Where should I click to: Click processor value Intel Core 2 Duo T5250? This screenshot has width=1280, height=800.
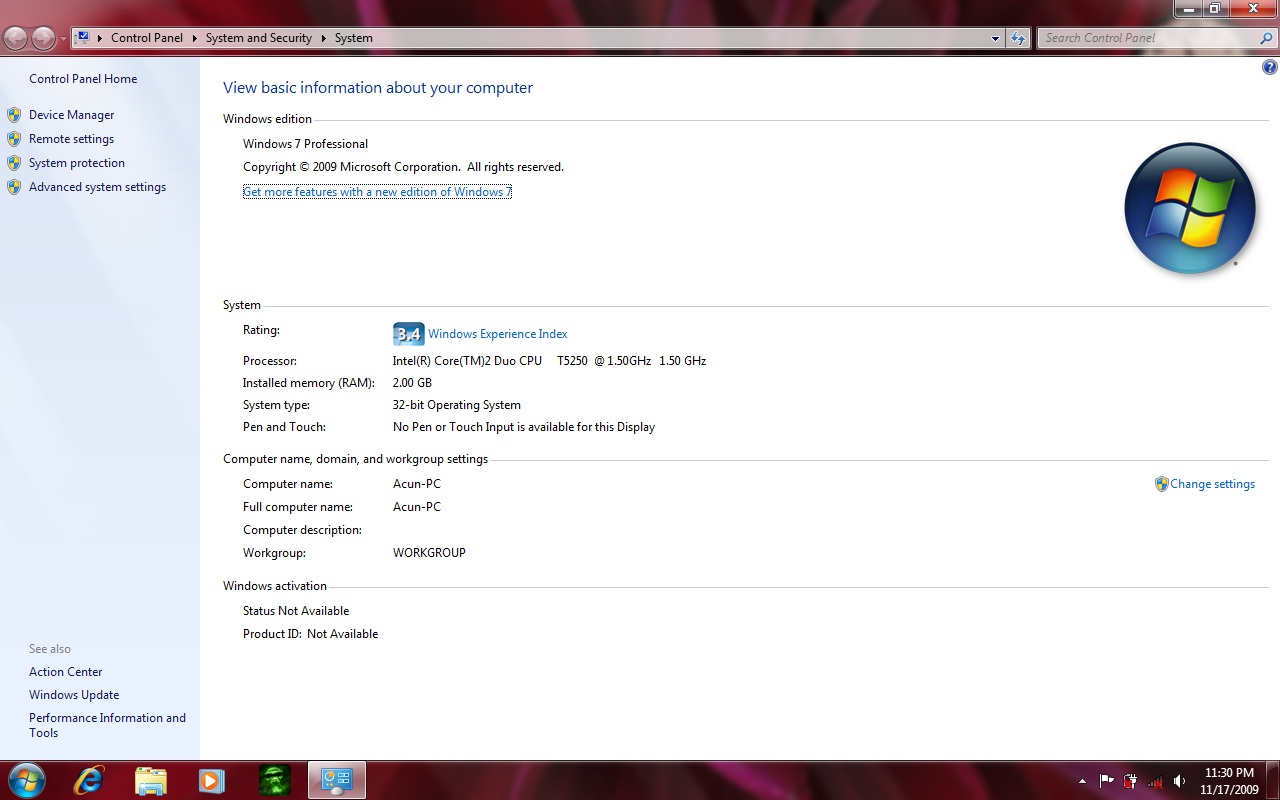click(x=549, y=361)
